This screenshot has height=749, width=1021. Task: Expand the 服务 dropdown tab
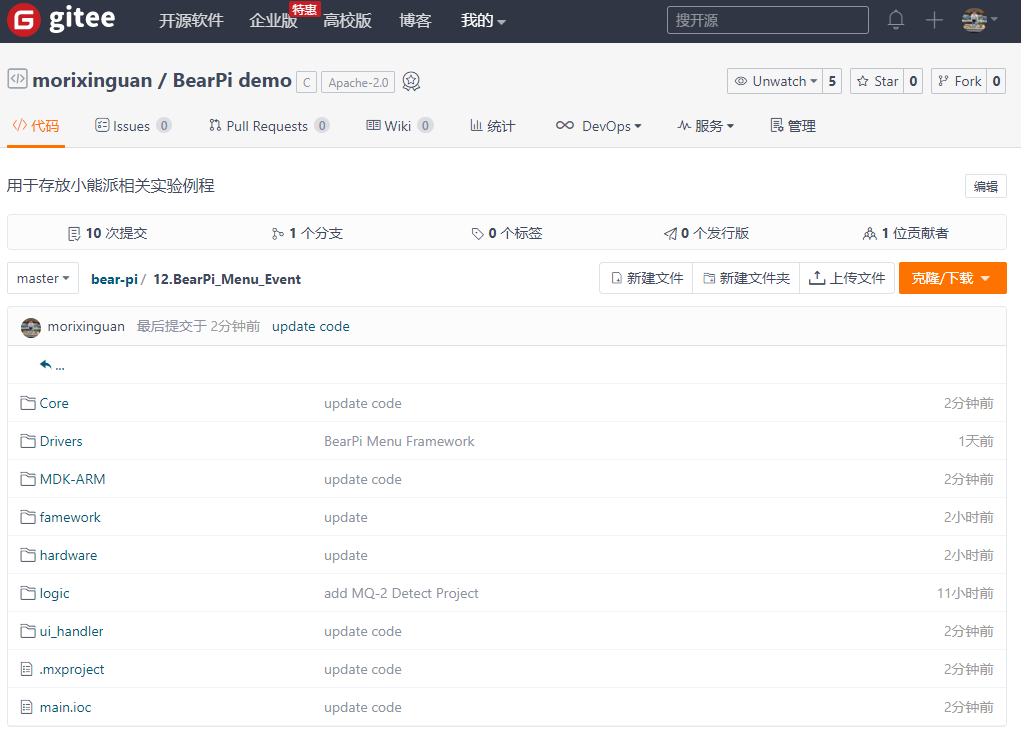(705, 126)
